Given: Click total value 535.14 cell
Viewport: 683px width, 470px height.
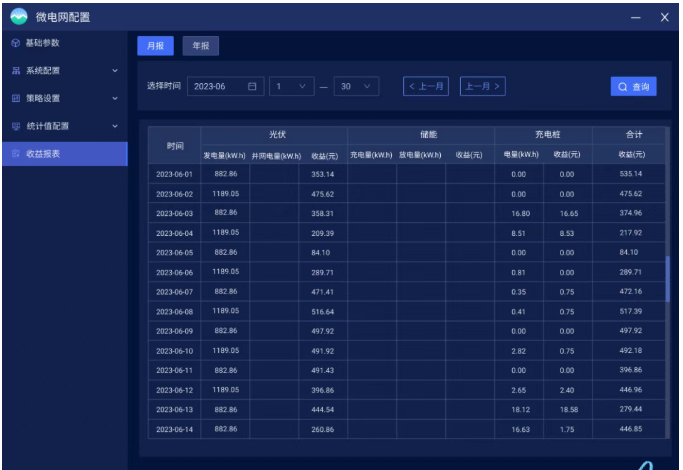Looking at the screenshot, I should tap(631, 174).
